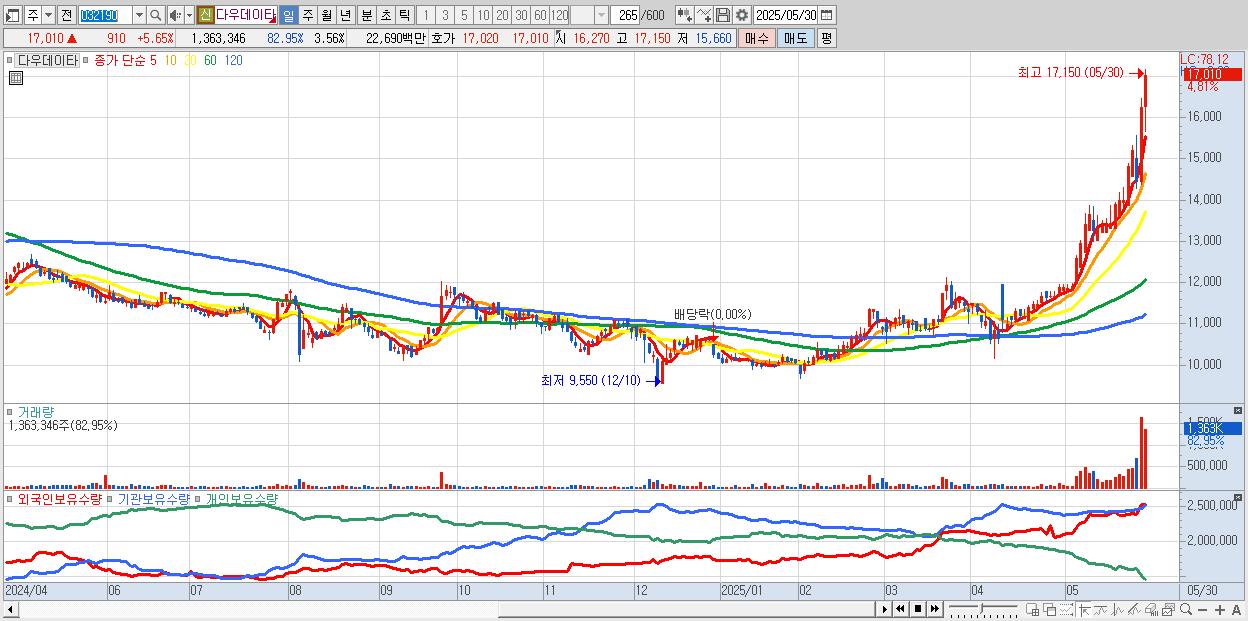The image size is (1248, 621).
Task: Click the minus zoom-out icon at bottom right
Action: click(1202, 609)
